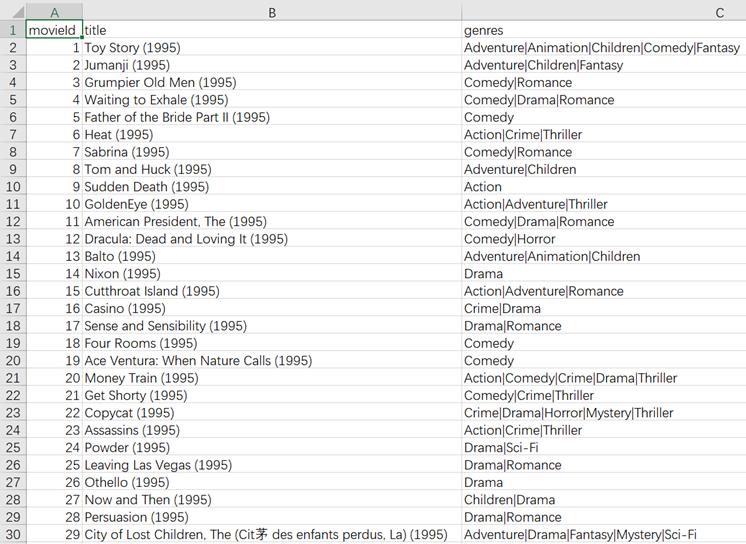Select the Action|Adventure|Romance genres cell
Viewport: 746px width, 544px height.
tap(604, 291)
